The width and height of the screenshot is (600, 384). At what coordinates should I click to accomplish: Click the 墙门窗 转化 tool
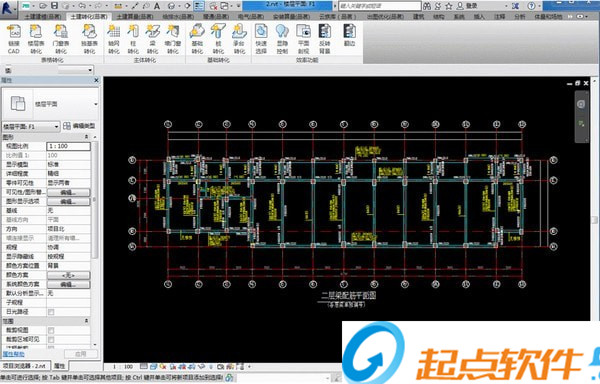173,39
